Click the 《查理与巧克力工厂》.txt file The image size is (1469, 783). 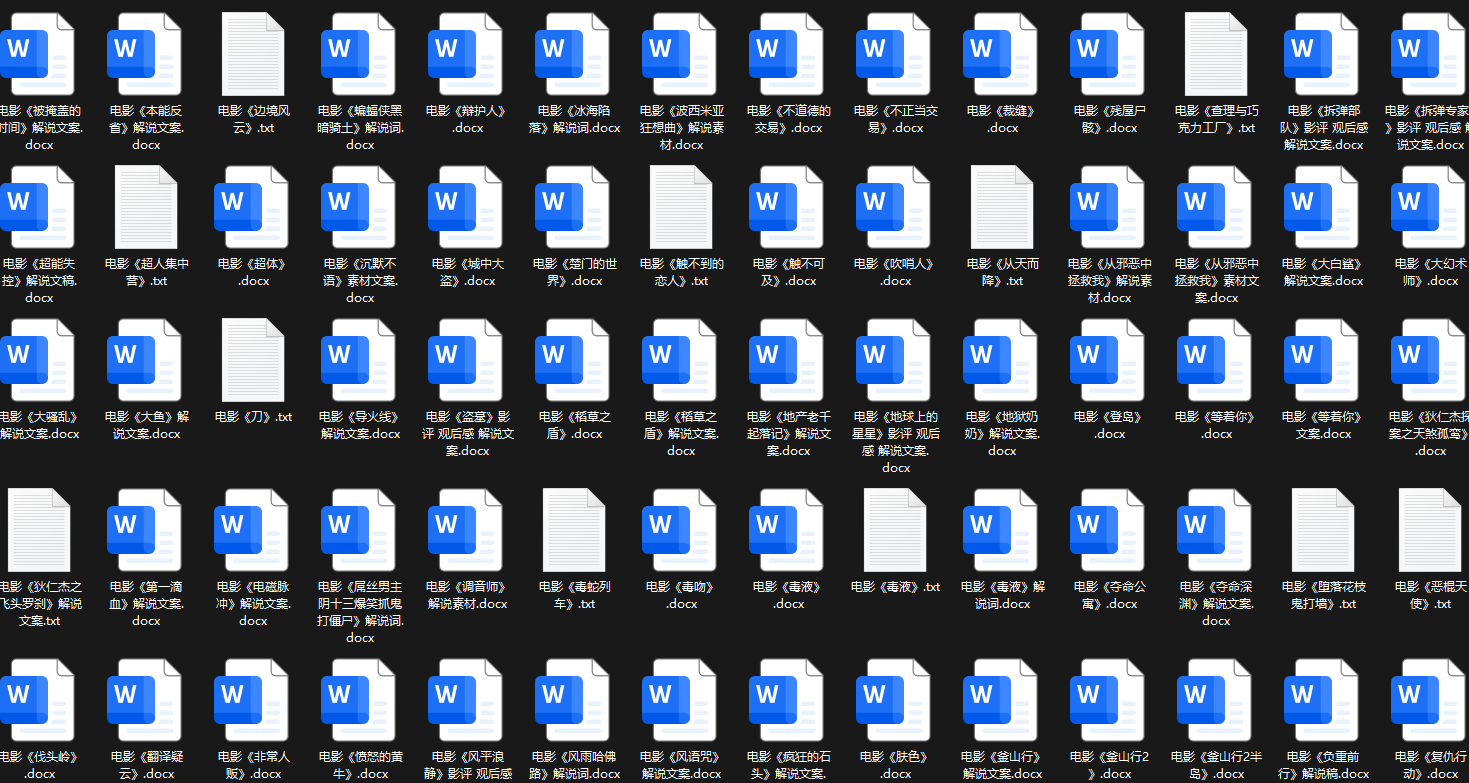(x=1216, y=53)
